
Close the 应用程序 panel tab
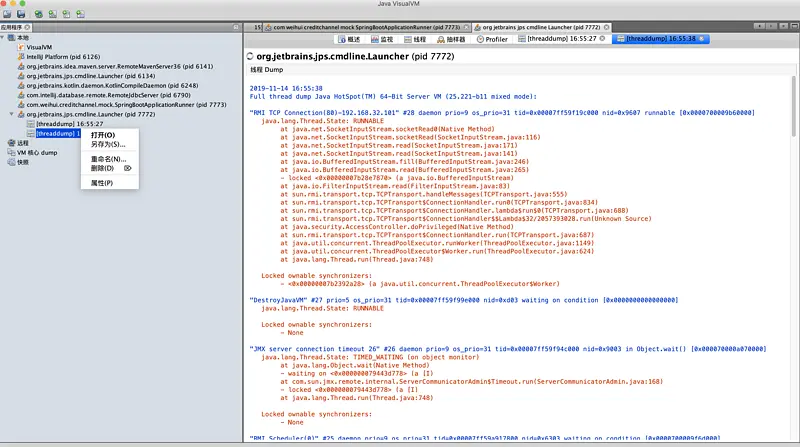click(28, 27)
